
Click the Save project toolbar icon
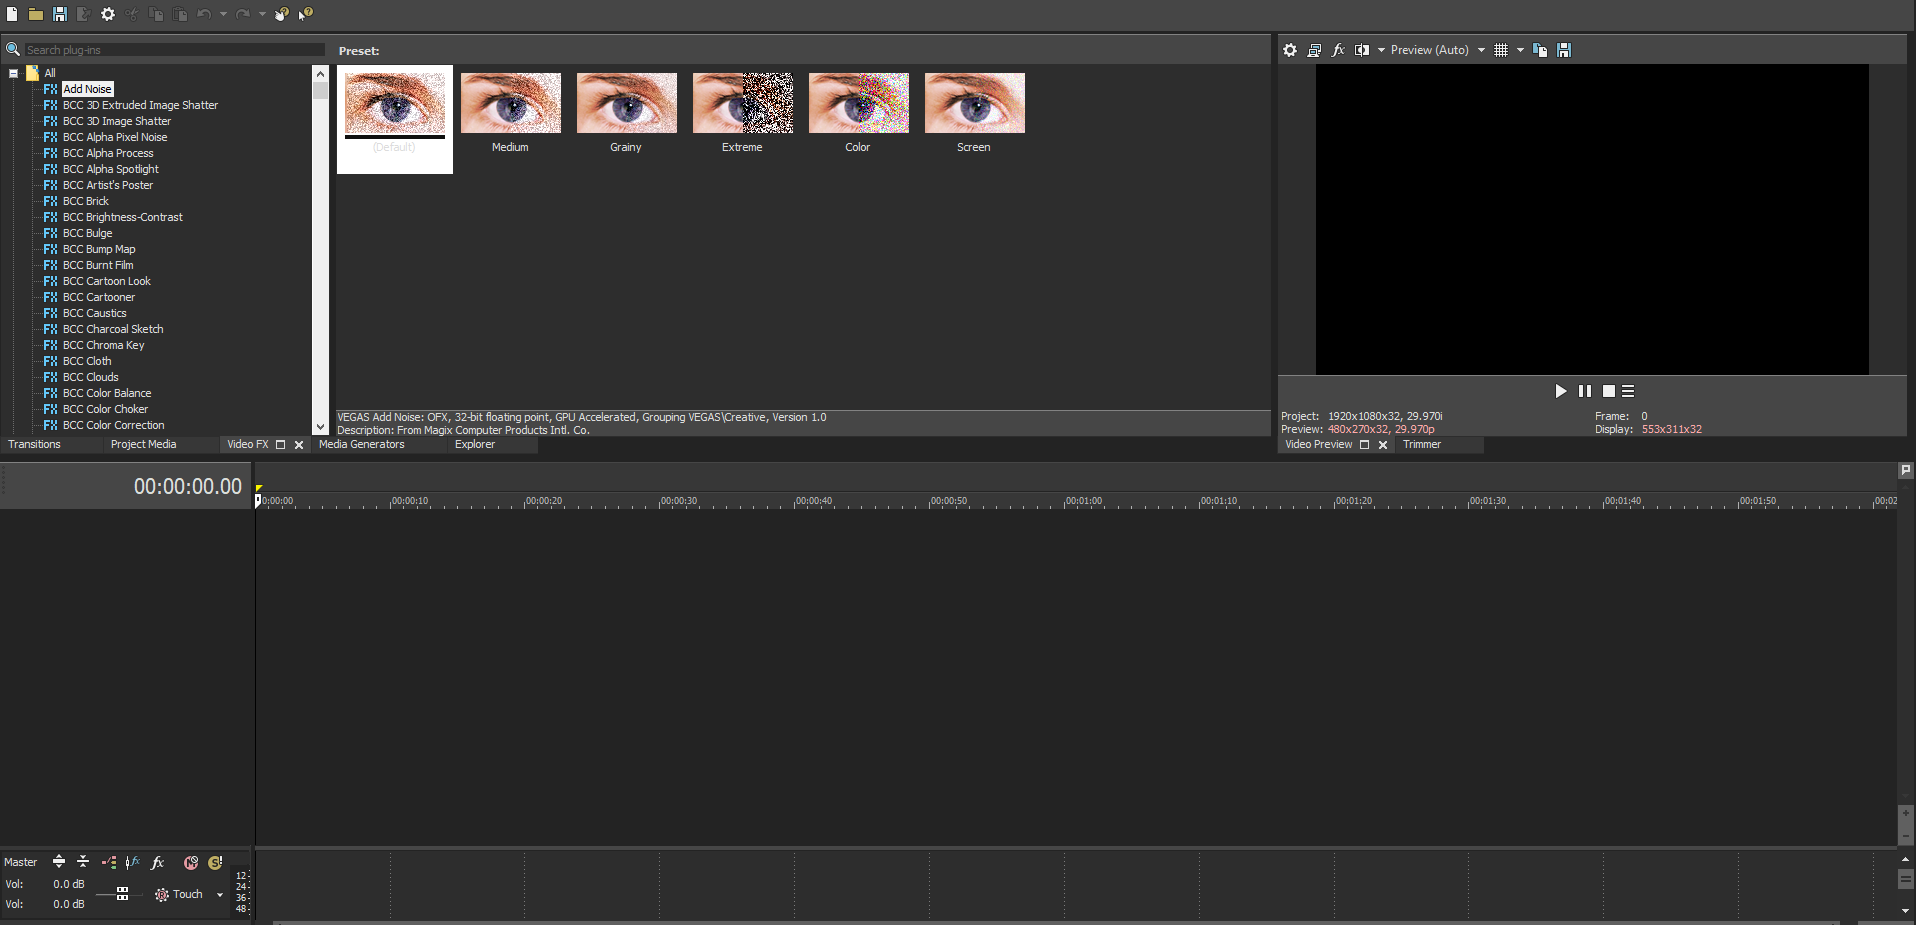point(59,14)
